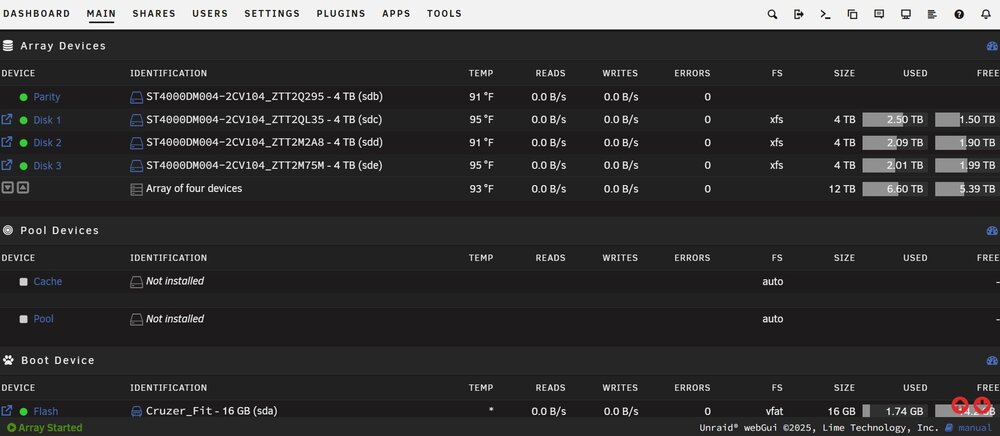The height and width of the screenshot is (436, 1000).
Task: Click the drive icon beside ZTT2M2A8 identification
Action: (136, 143)
